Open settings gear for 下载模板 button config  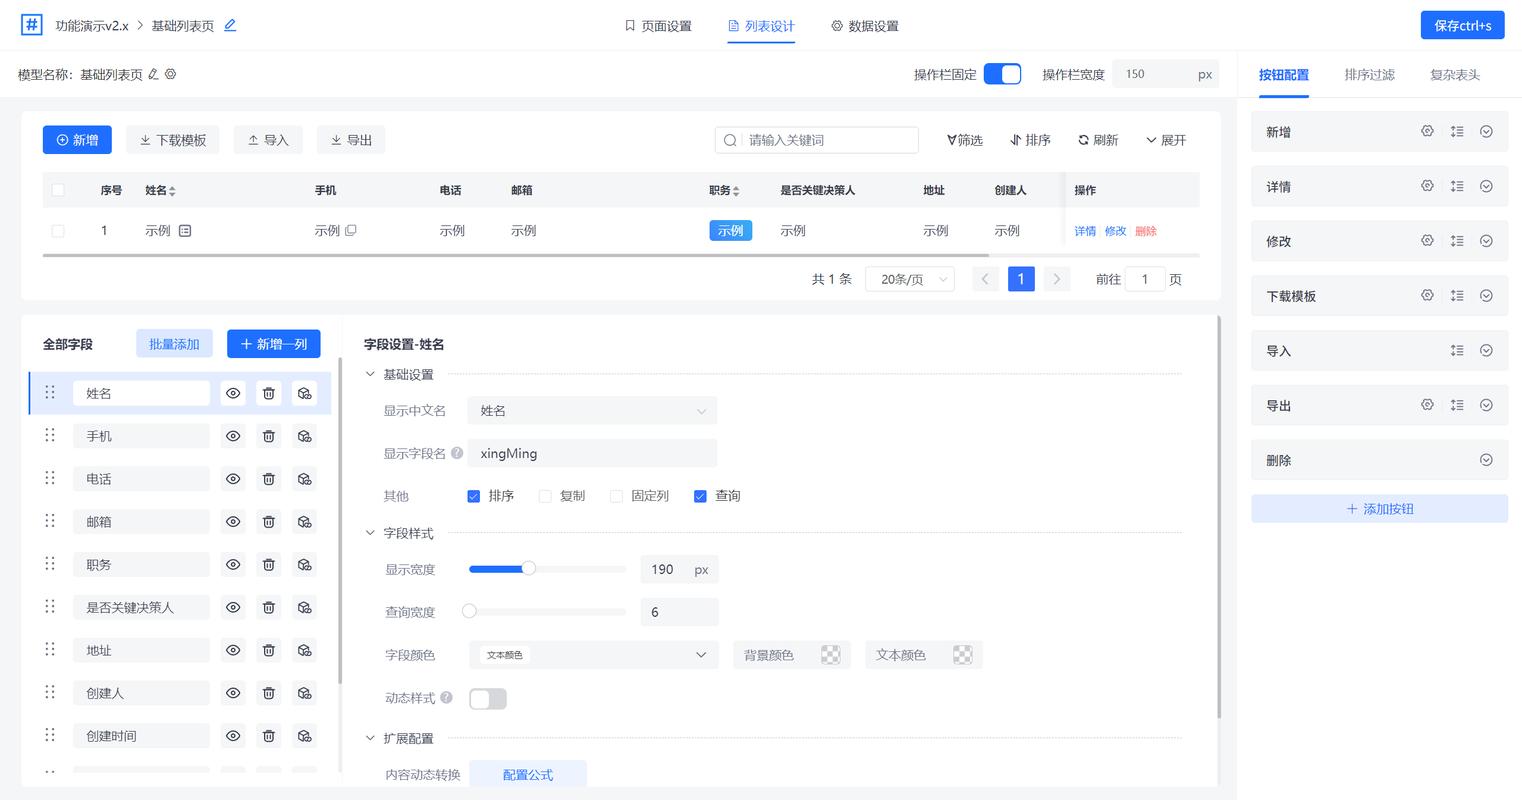[x=1427, y=296]
